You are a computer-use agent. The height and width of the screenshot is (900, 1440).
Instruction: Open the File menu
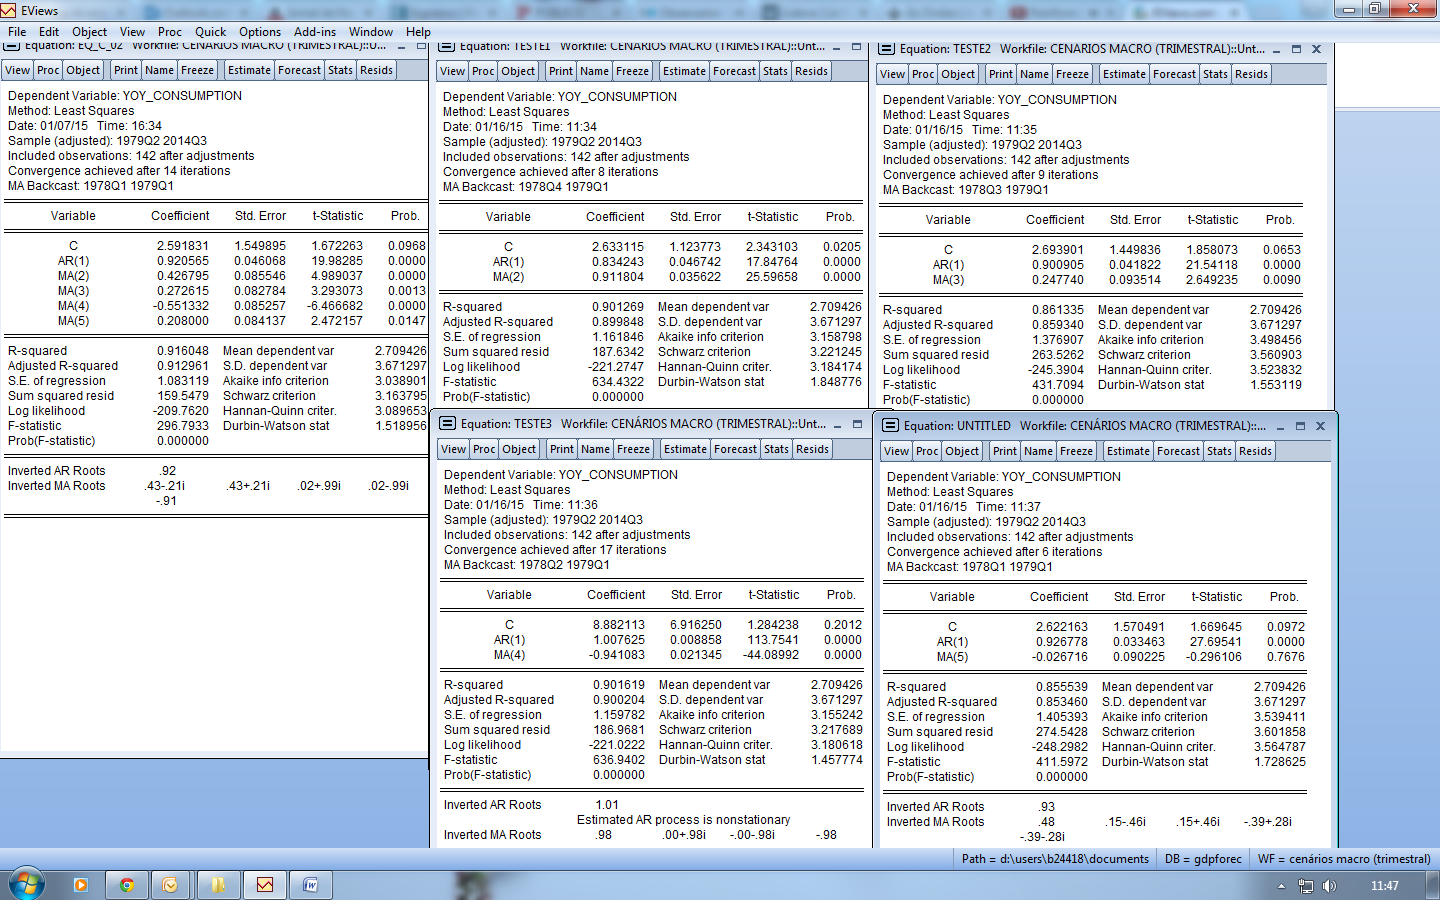click(17, 32)
